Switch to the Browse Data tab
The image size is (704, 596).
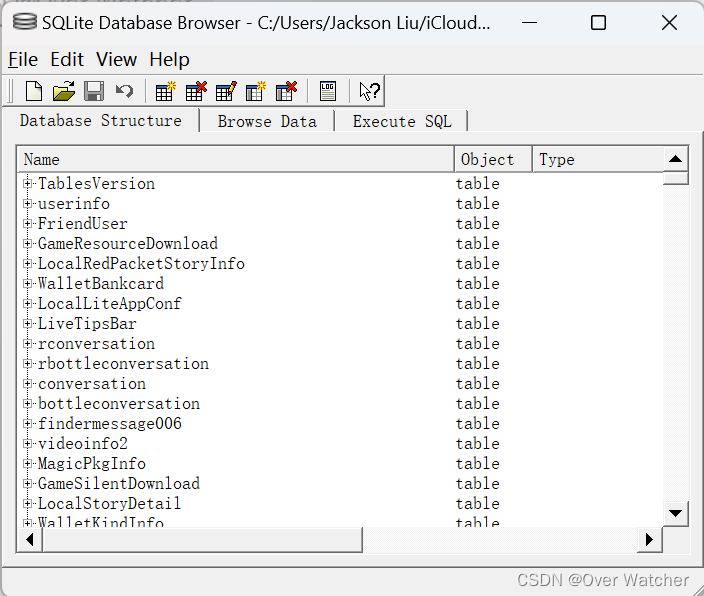(x=267, y=122)
